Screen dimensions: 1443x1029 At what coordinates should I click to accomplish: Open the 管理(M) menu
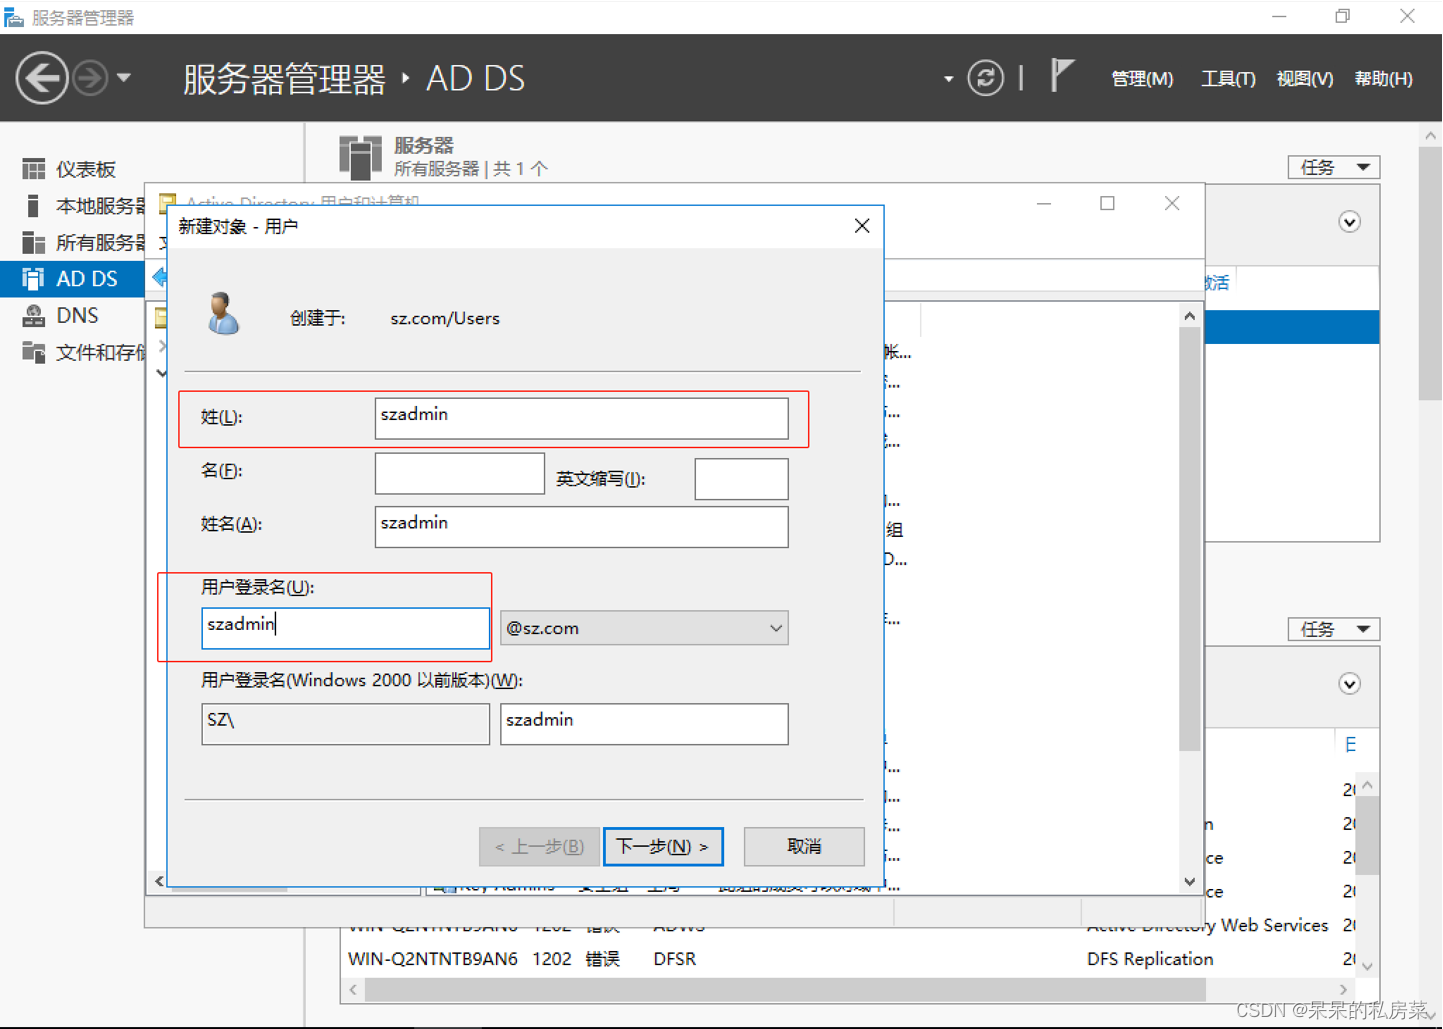tap(1142, 79)
